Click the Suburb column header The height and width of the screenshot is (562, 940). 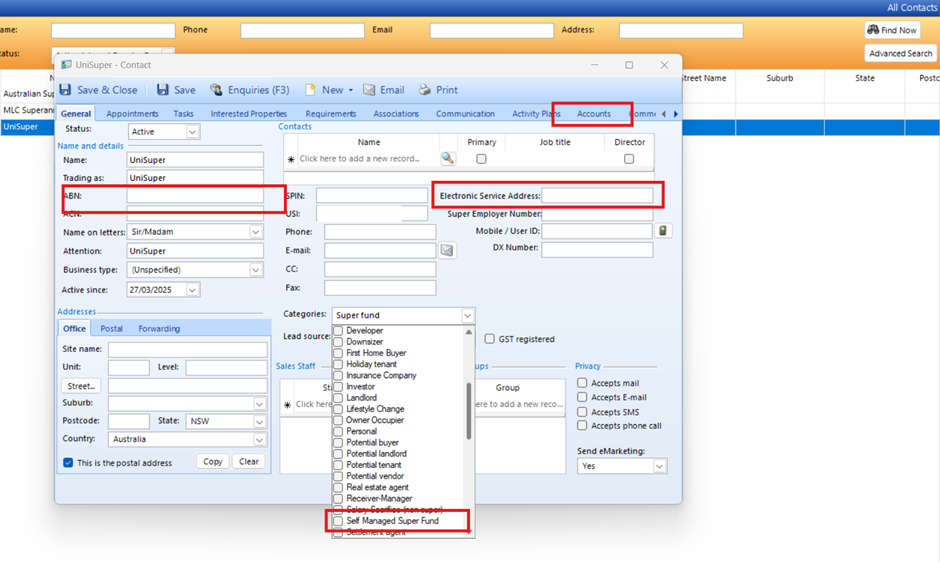pos(779,78)
